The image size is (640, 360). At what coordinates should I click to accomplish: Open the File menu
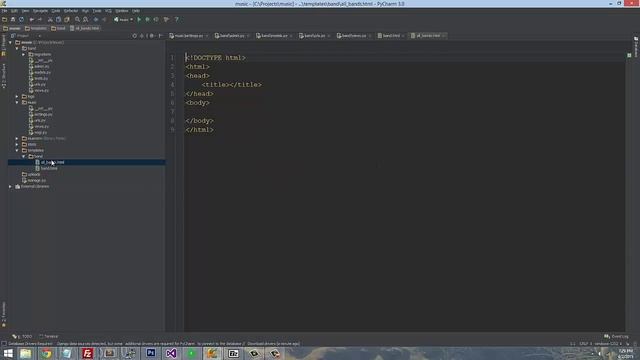pyautogui.click(x=4, y=11)
